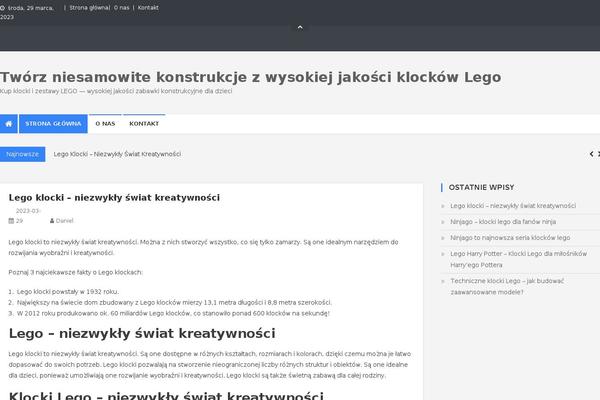Click the Najnowsze label button
The width and height of the screenshot is (600, 400).
pos(23,154)
